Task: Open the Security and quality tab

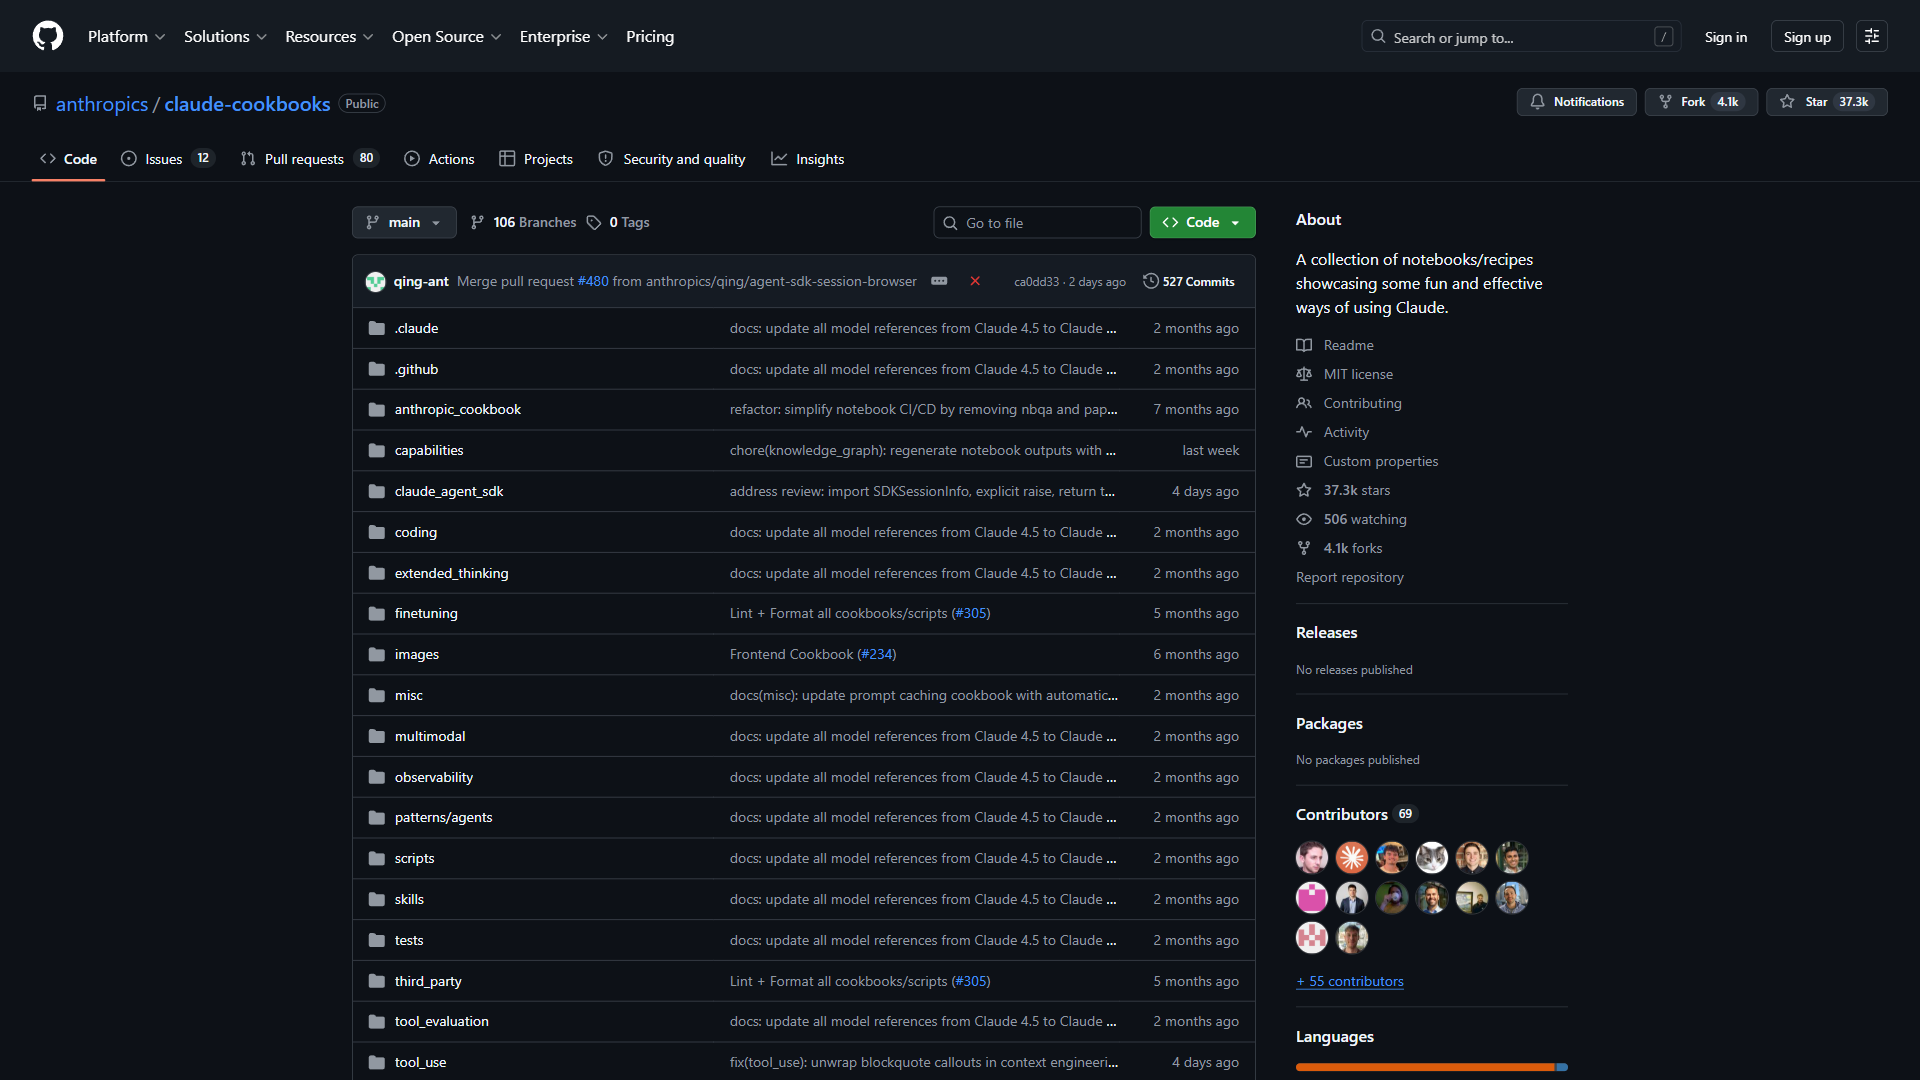Action: (x=672, y=159)
